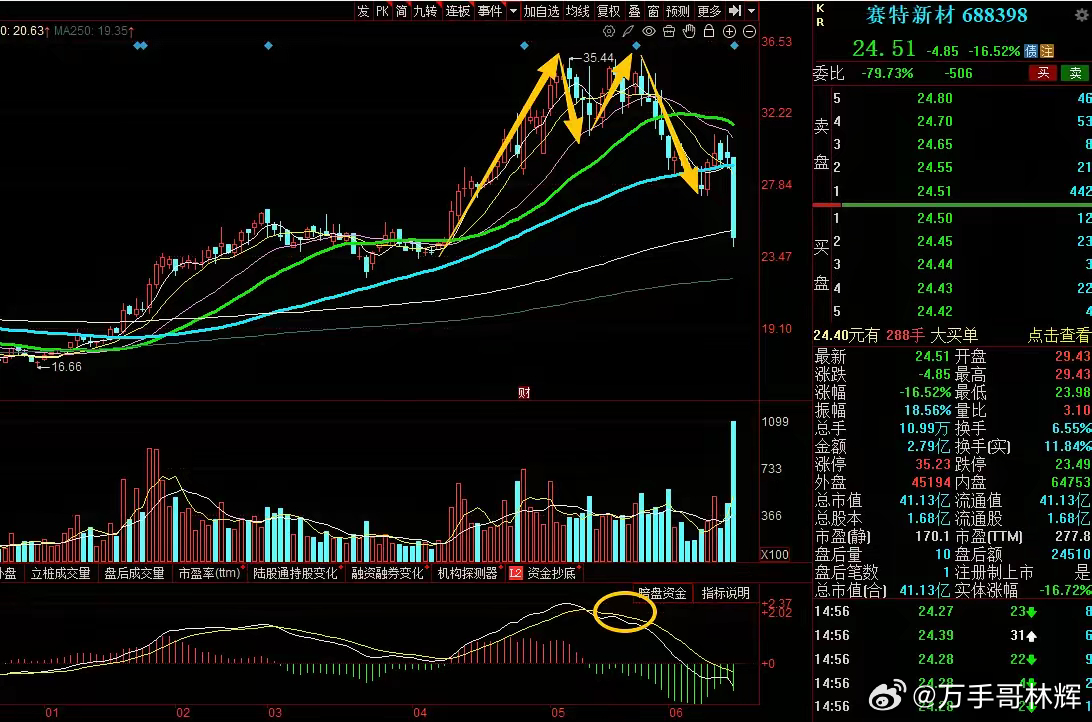Click sell level 5 price 24.80
Viewport: 1092px width, 722px height.
coord(935,98)
